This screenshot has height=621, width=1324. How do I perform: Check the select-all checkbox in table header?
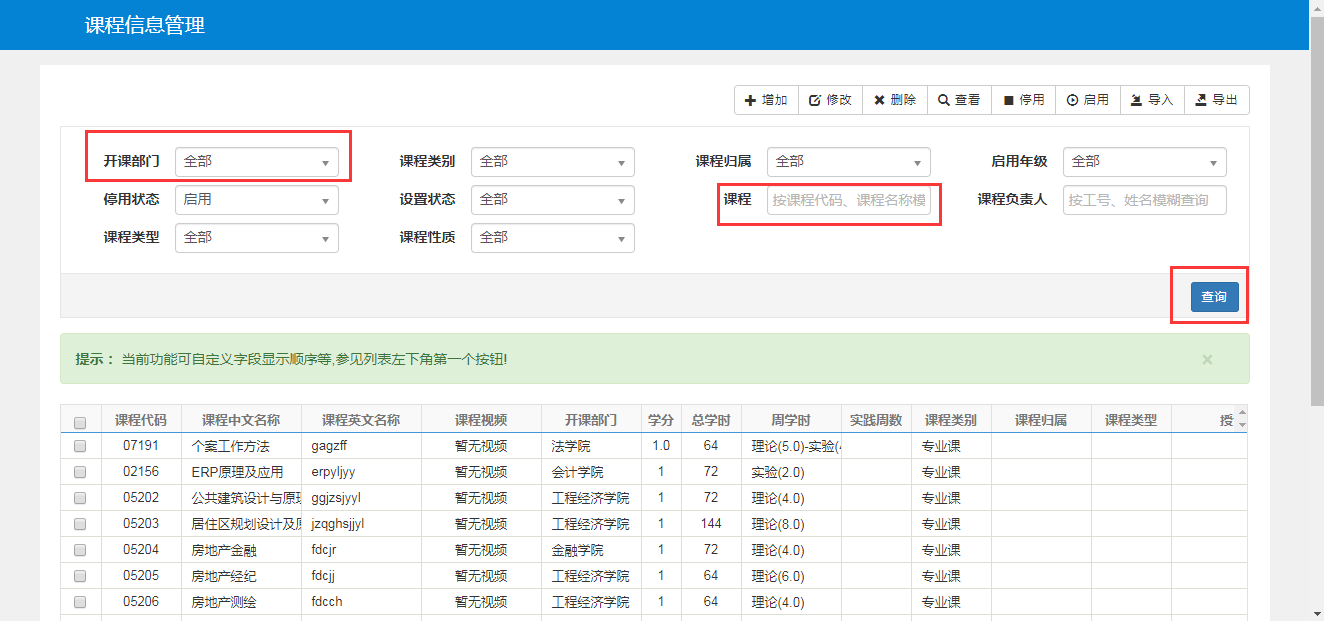80,422
